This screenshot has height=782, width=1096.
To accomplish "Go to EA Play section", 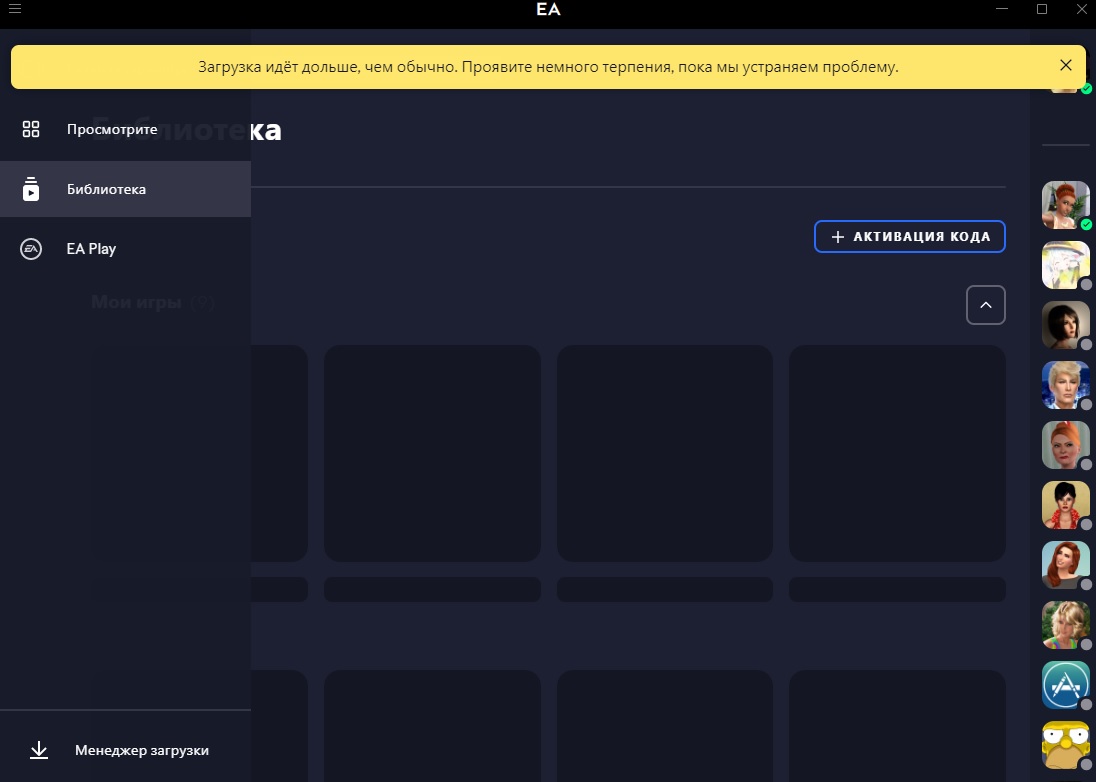I will 125,249.
